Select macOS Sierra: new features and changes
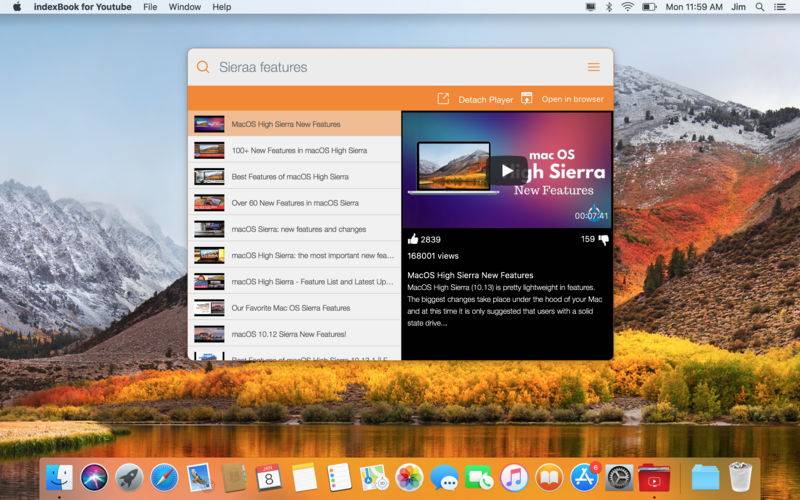 (x=294, y=229)
